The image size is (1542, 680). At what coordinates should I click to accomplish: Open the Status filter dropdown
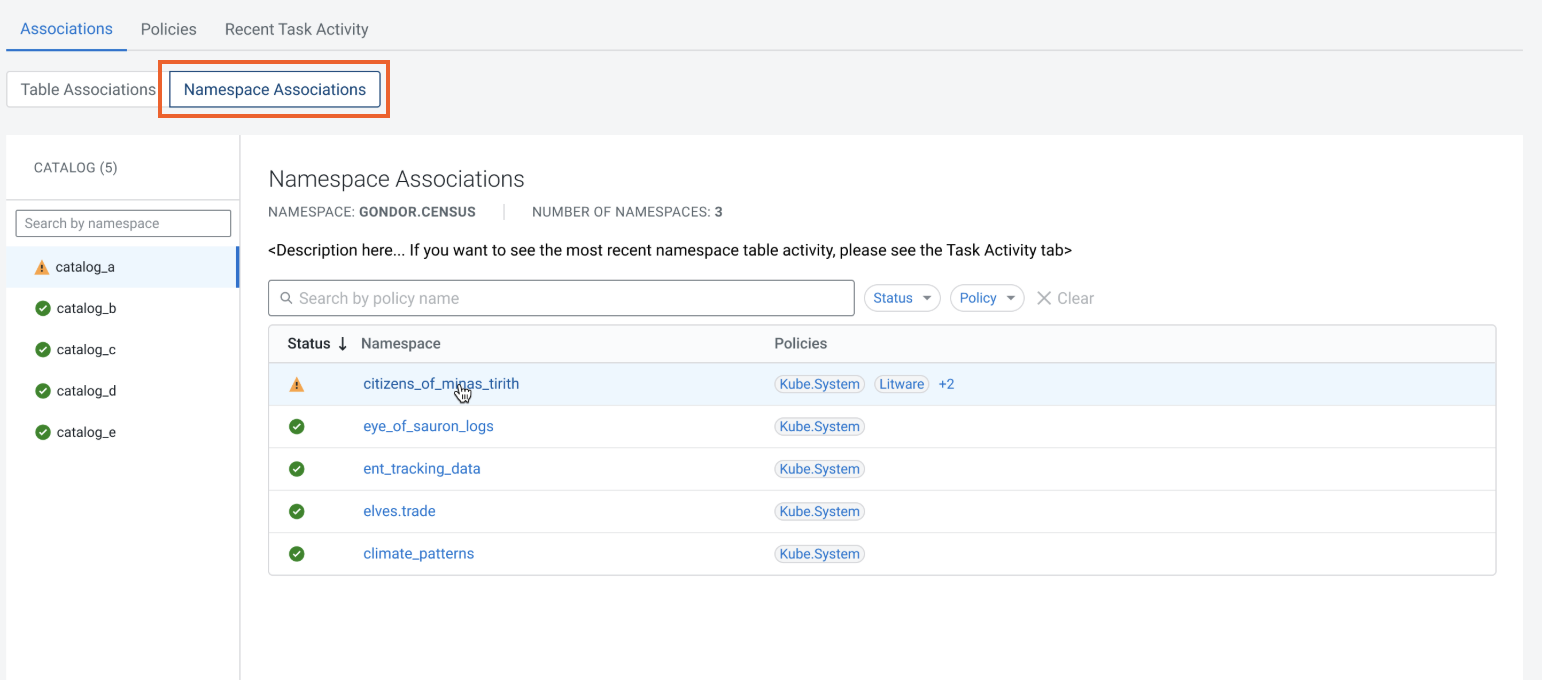click(901, 297)
